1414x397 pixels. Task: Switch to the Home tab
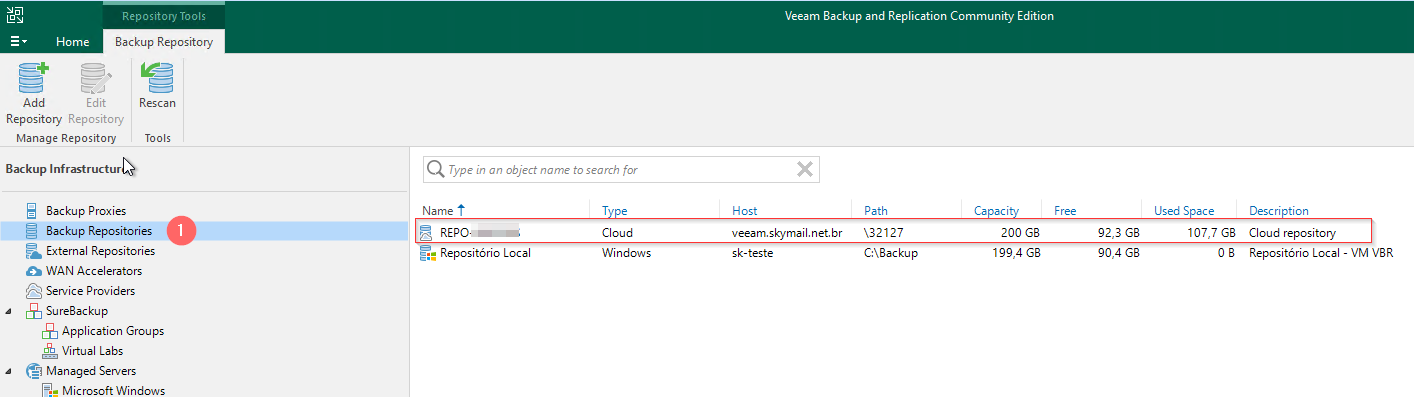73,42
